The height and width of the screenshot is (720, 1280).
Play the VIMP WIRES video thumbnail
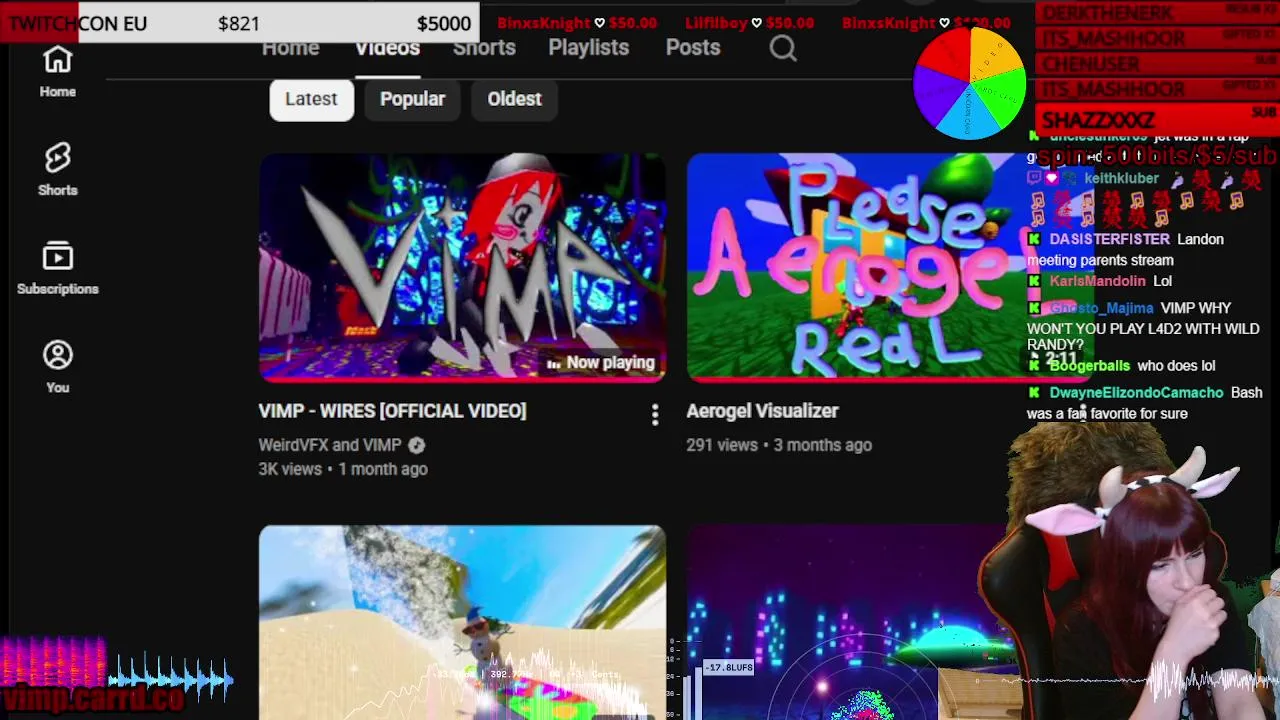462,267
